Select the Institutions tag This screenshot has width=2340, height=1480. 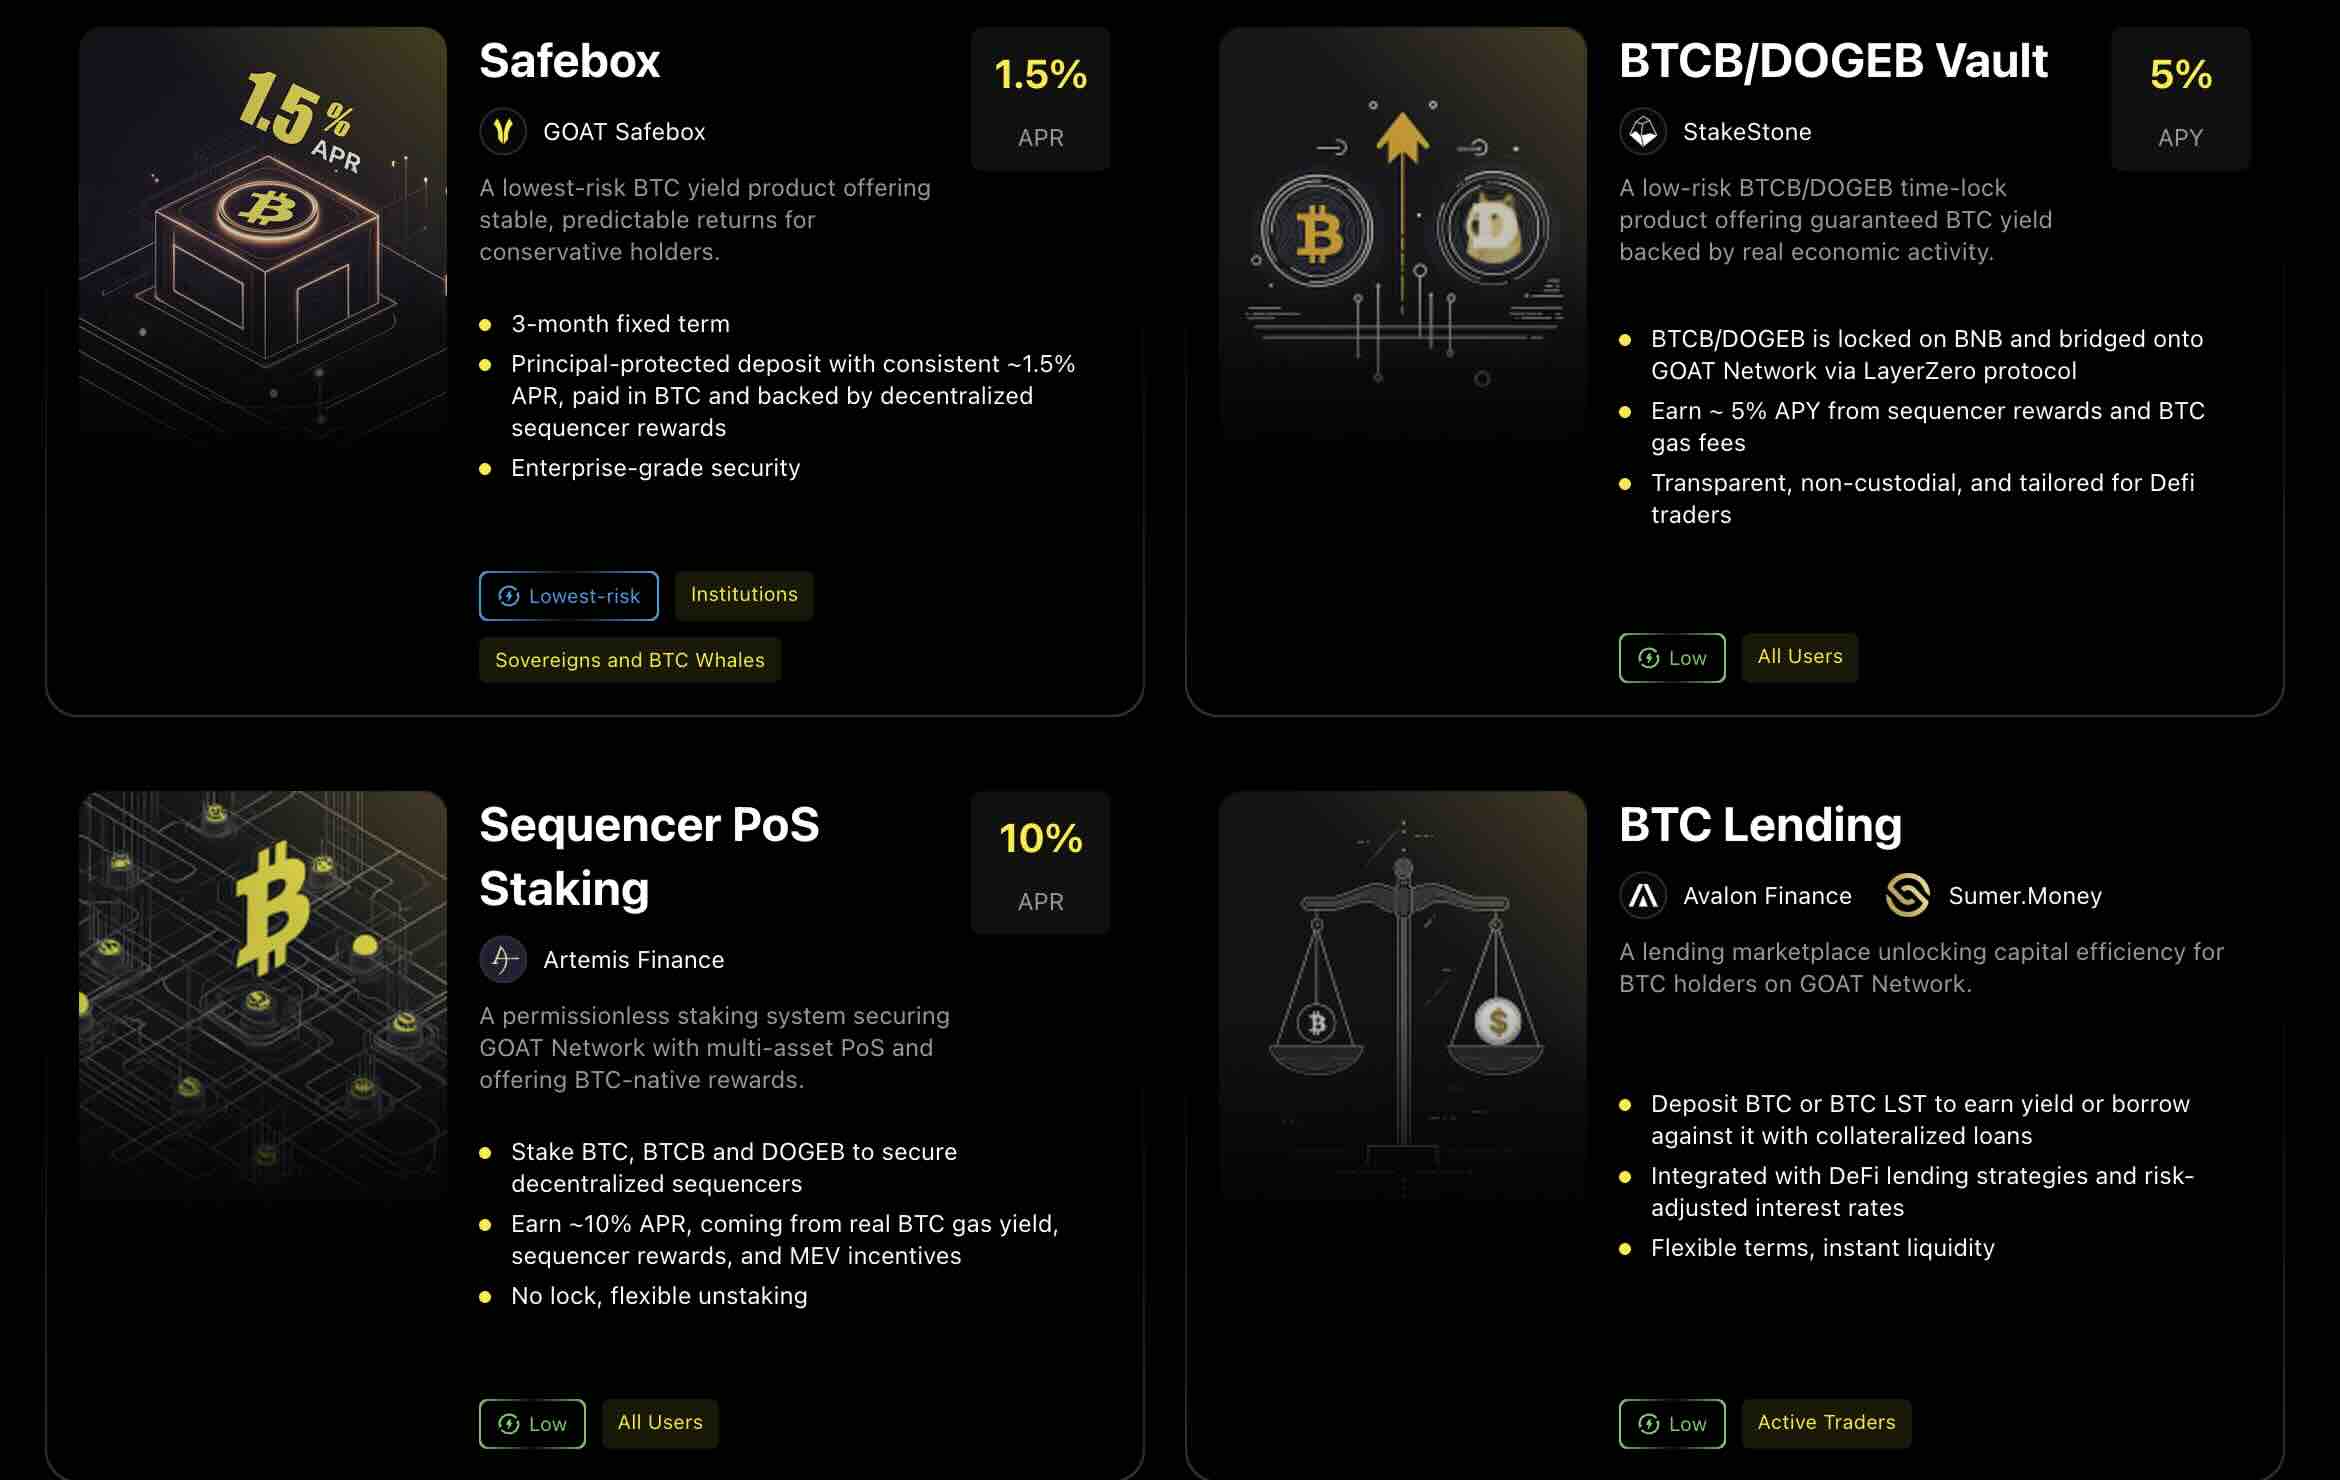(x=744, y=595)
